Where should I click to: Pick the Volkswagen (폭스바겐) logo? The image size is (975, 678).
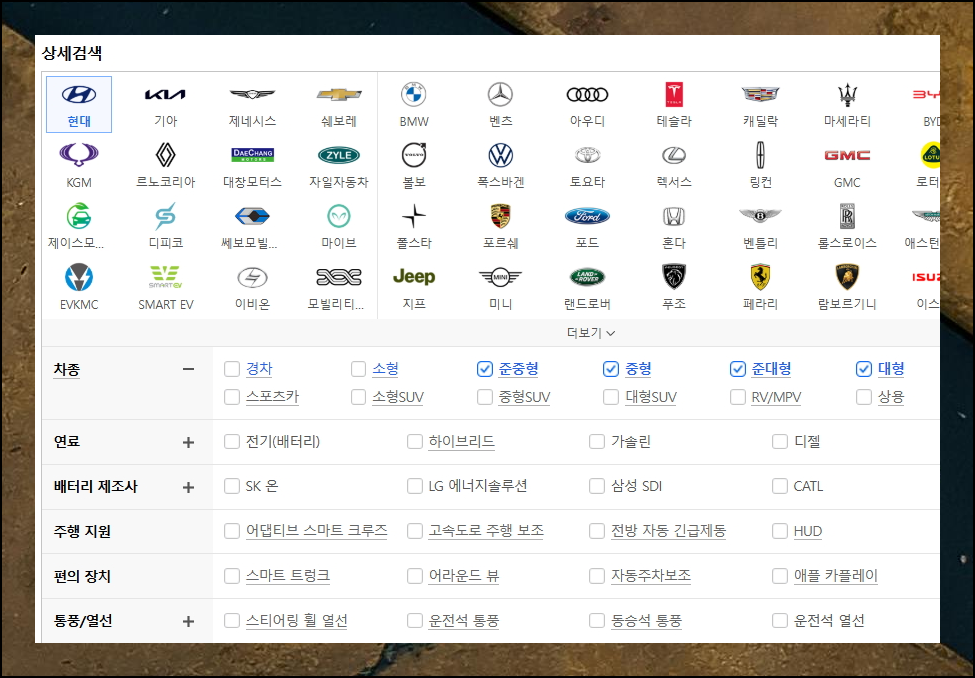click(x=501, y=155)
